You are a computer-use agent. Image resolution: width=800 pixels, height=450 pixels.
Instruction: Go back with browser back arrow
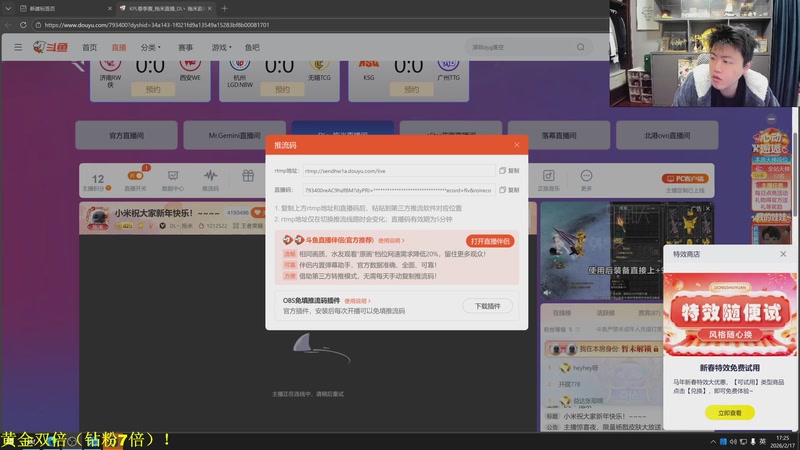8,24
